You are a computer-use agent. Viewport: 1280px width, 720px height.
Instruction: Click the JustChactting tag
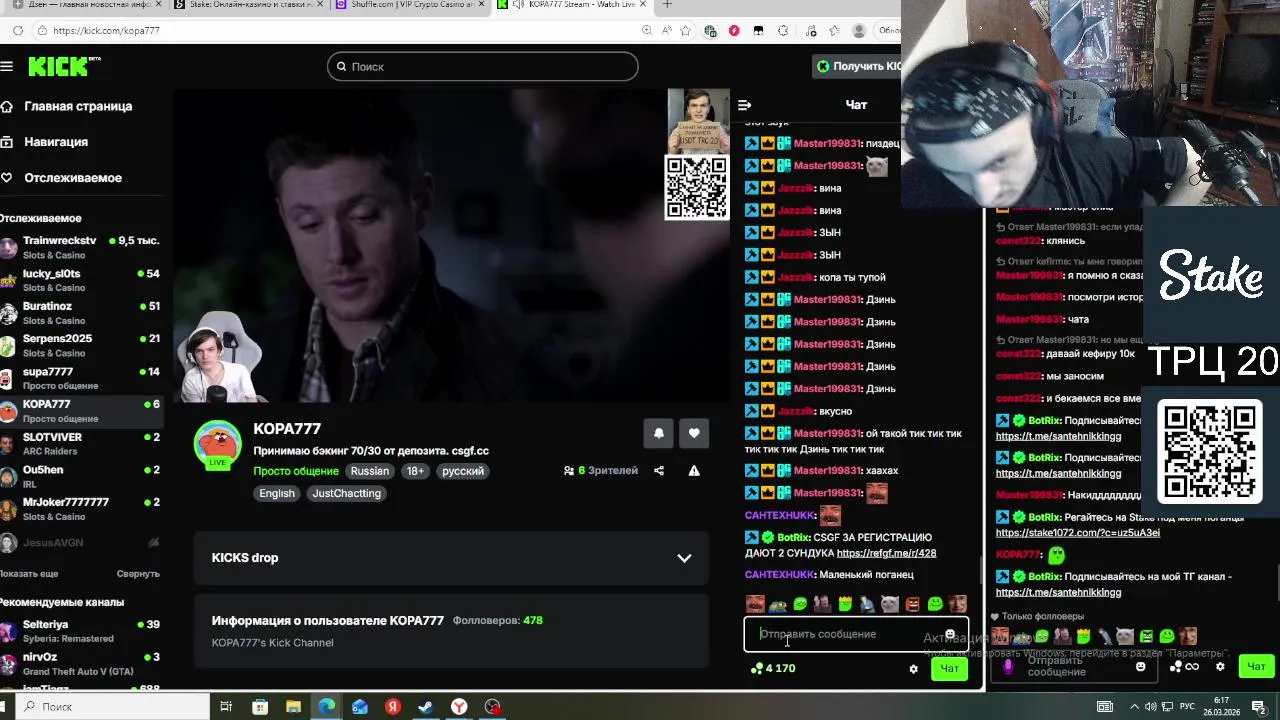coord(346,493)
